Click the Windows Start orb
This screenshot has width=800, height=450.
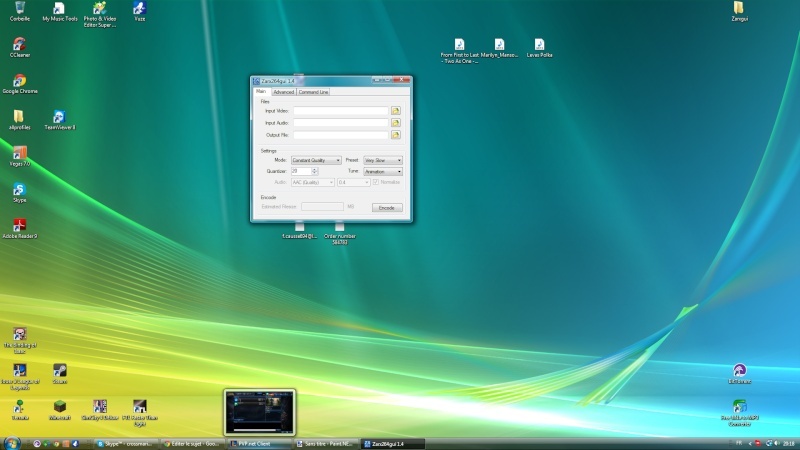[x=12, y=443]
